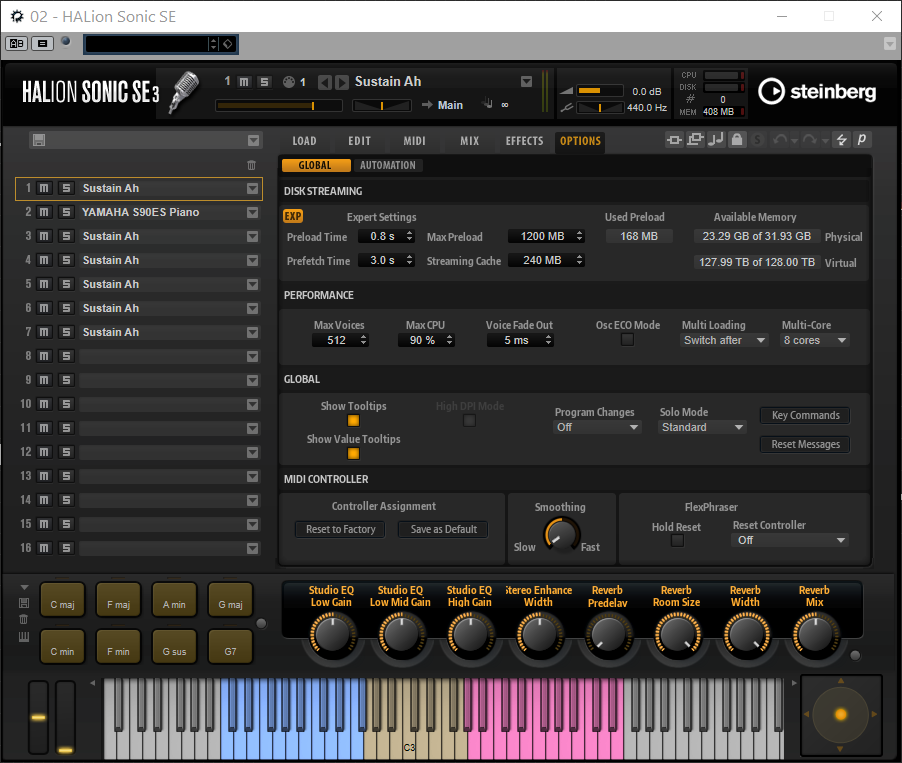The width and height of the screenshot is (902, 763).
Task: Click the trigger pads trash icon
Action: [x=24, y=619]
